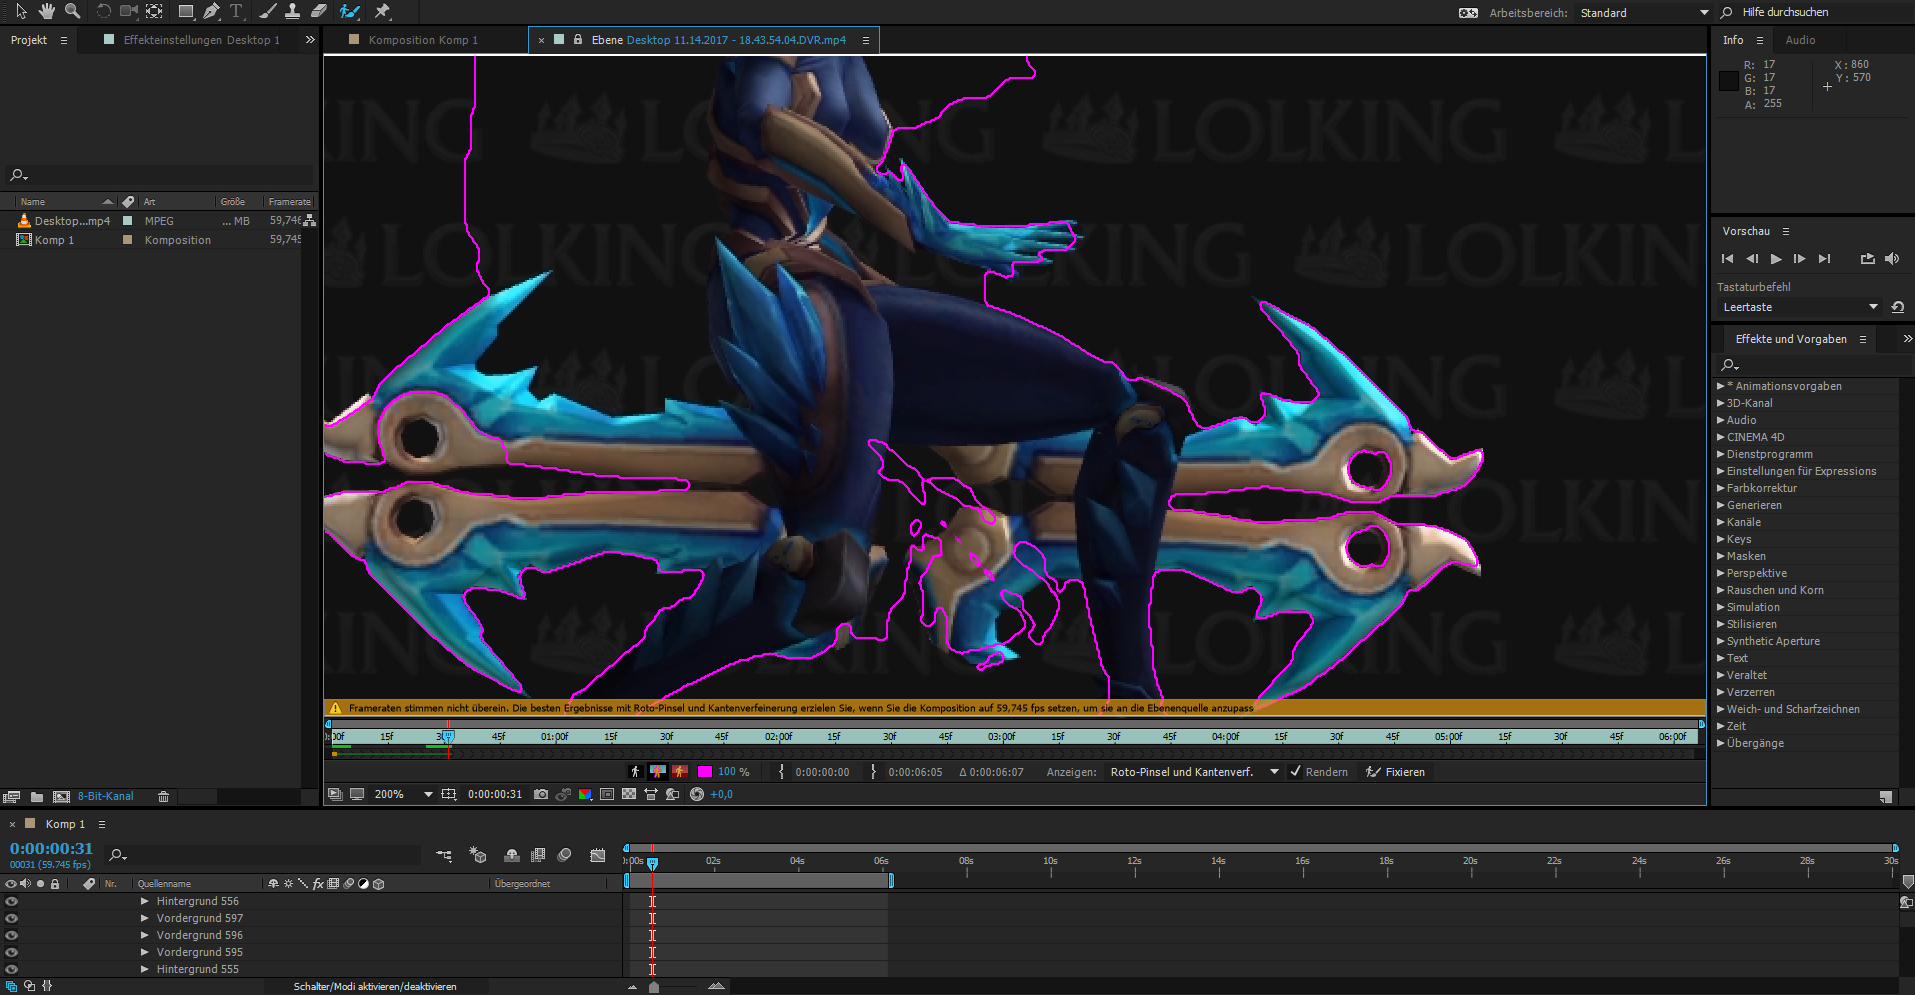Delete the selected project item with the trash icon
This screenshot has height=995, width=1915.
pos(163,797)
